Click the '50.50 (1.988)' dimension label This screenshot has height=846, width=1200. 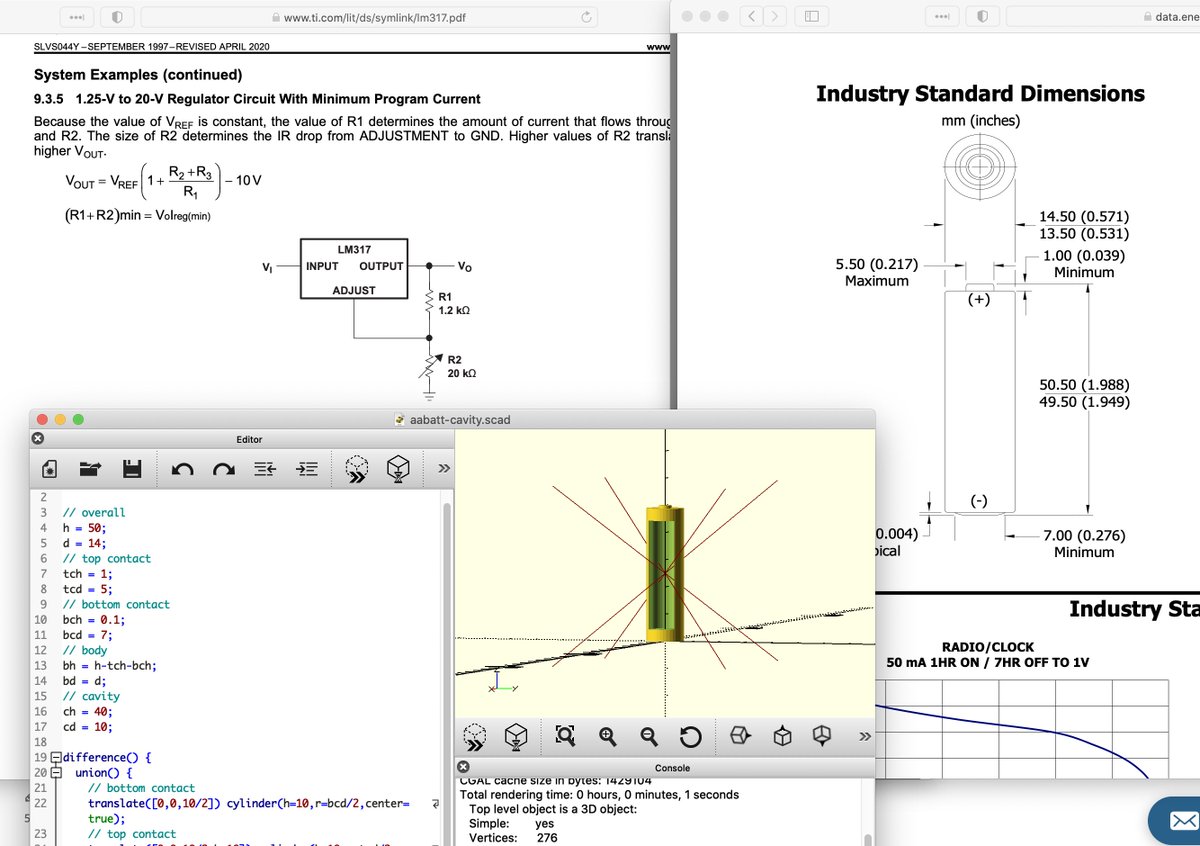[1085, 385]
